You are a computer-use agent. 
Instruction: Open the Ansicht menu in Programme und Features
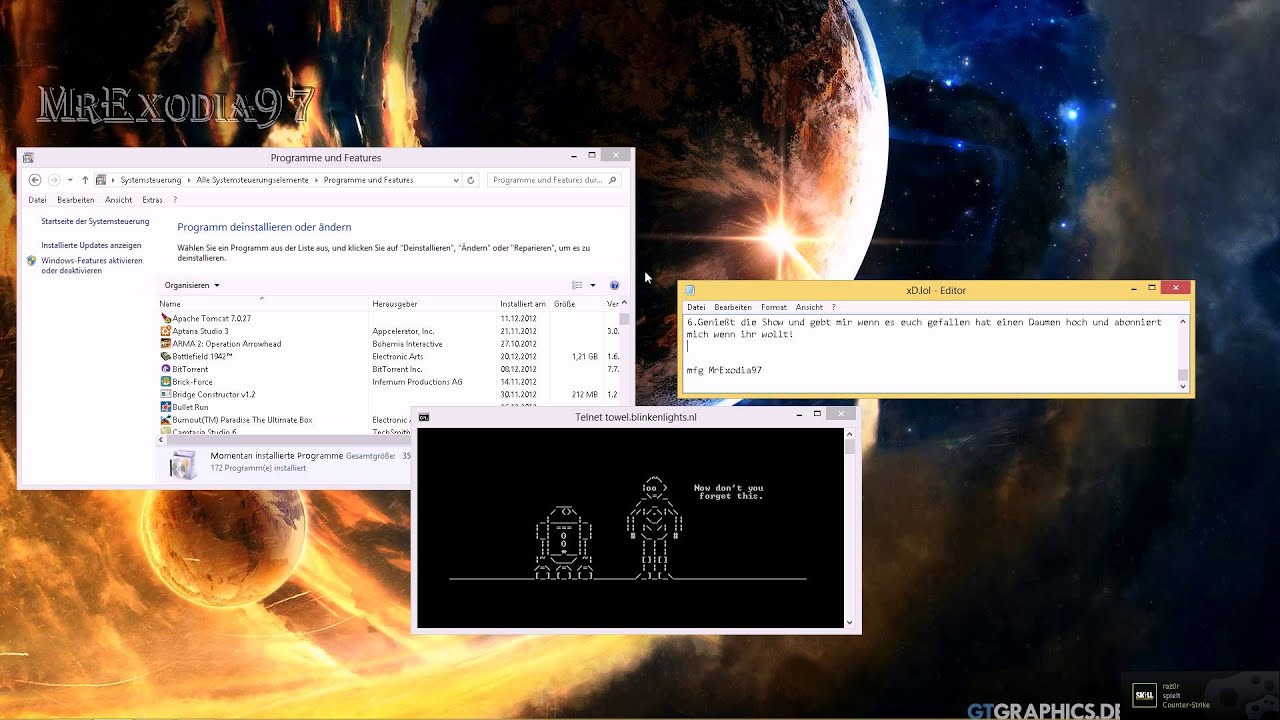coord(118,200)
